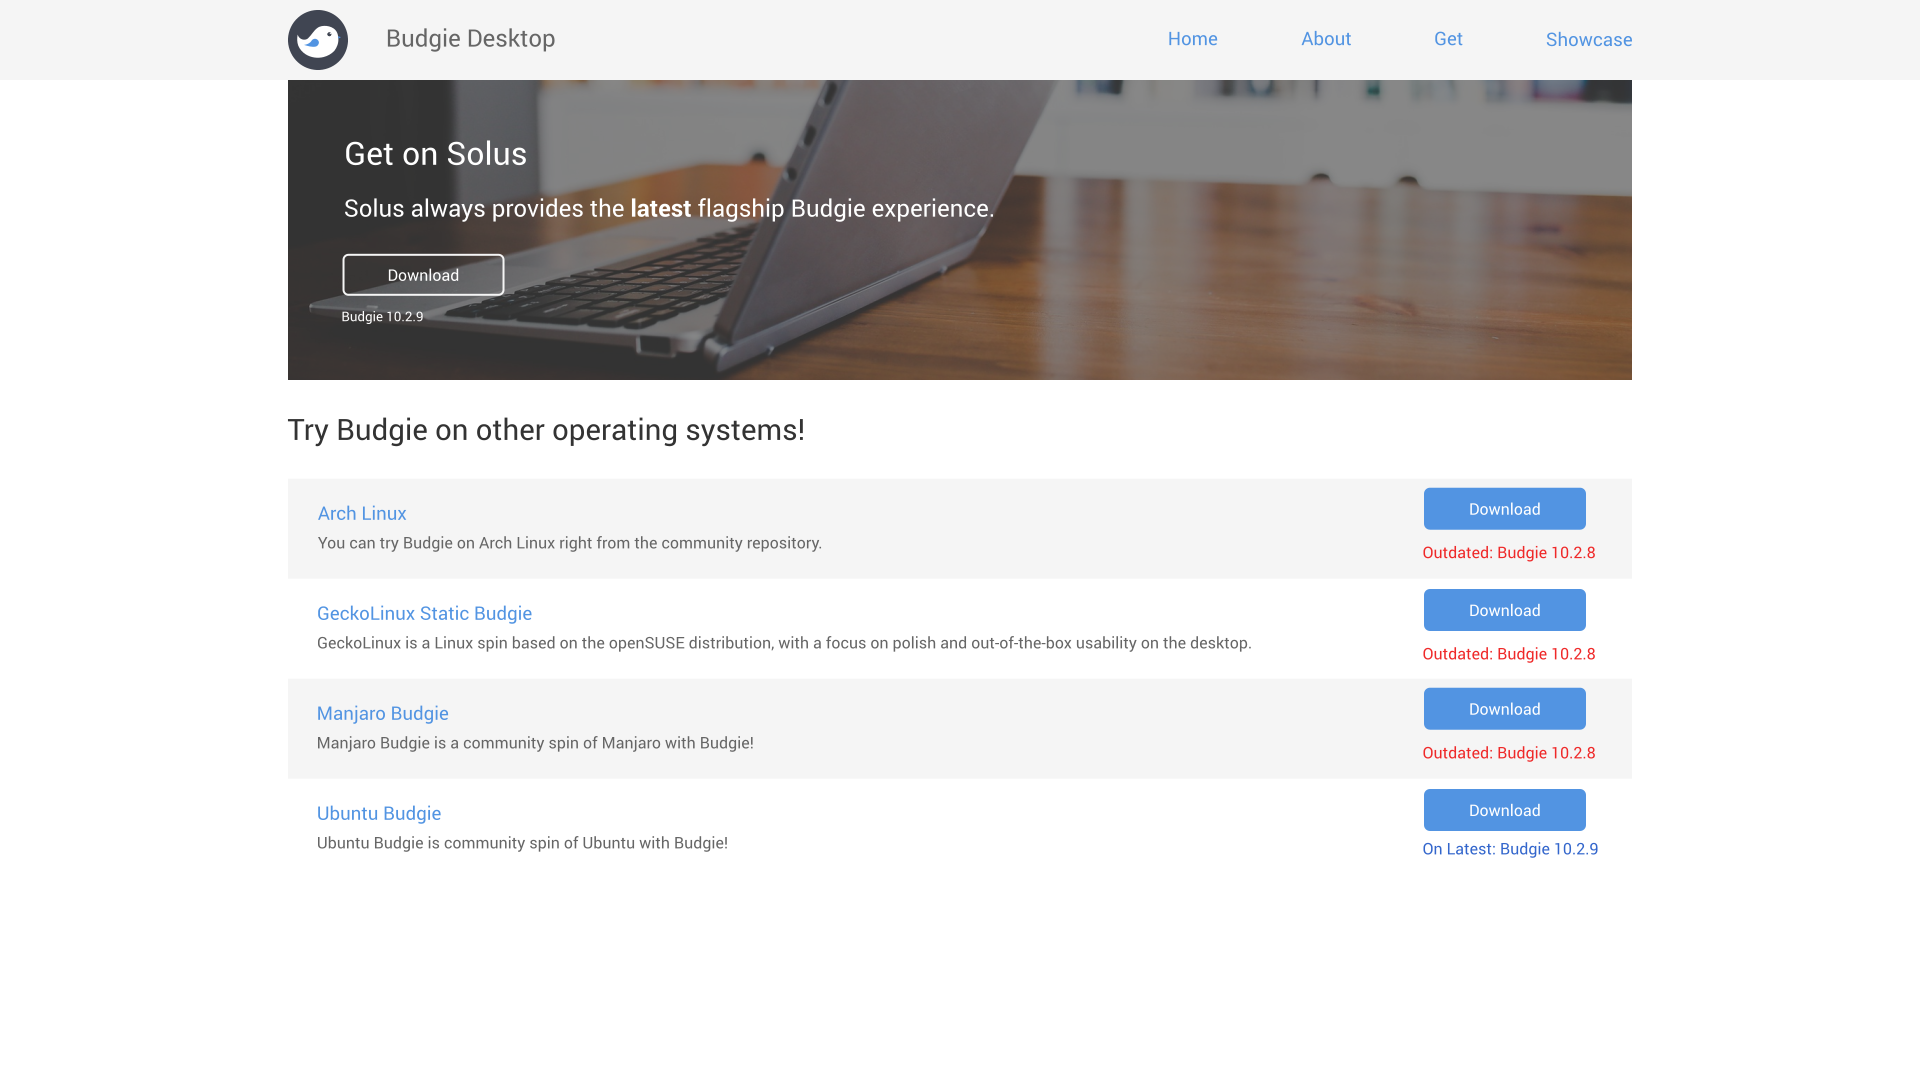The width and height of the screenshot is (1920, 1080).
Task: Visit the Showcase page
Action: (1589, 40)
